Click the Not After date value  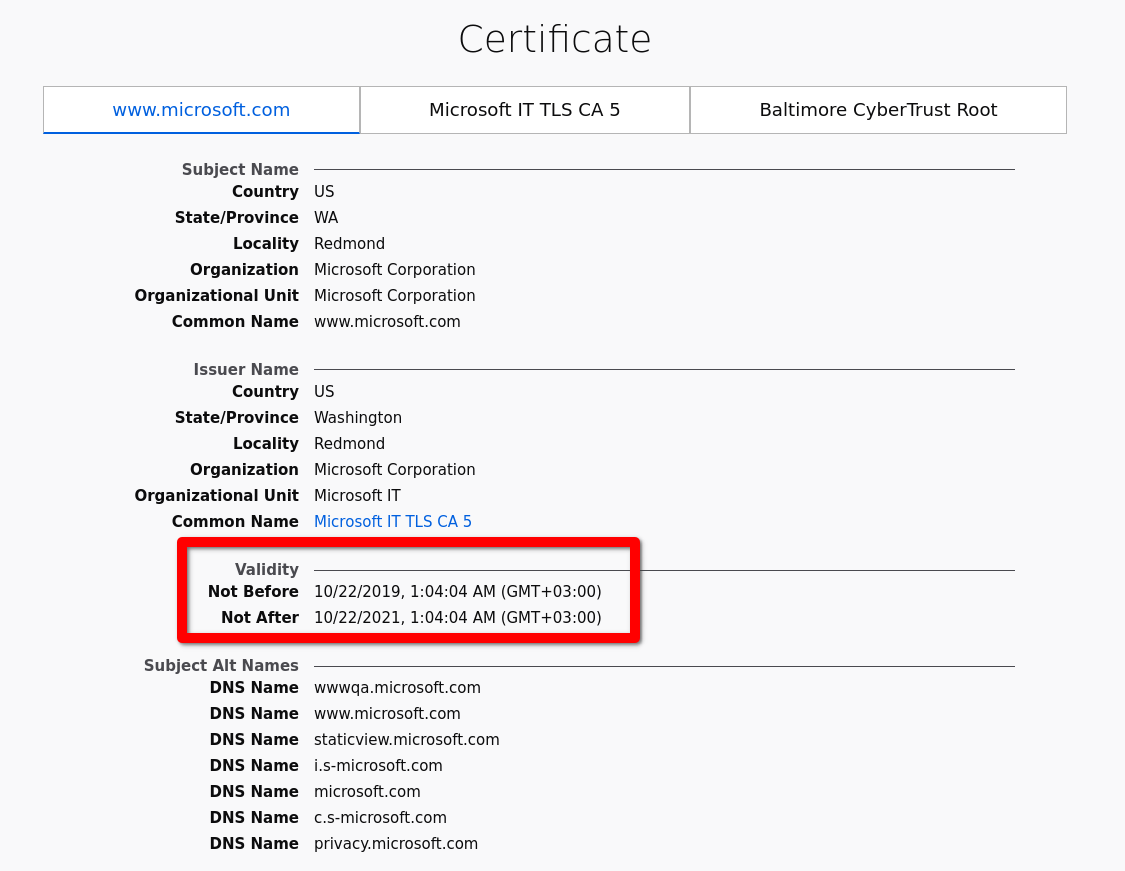click(x=458, y=618)
